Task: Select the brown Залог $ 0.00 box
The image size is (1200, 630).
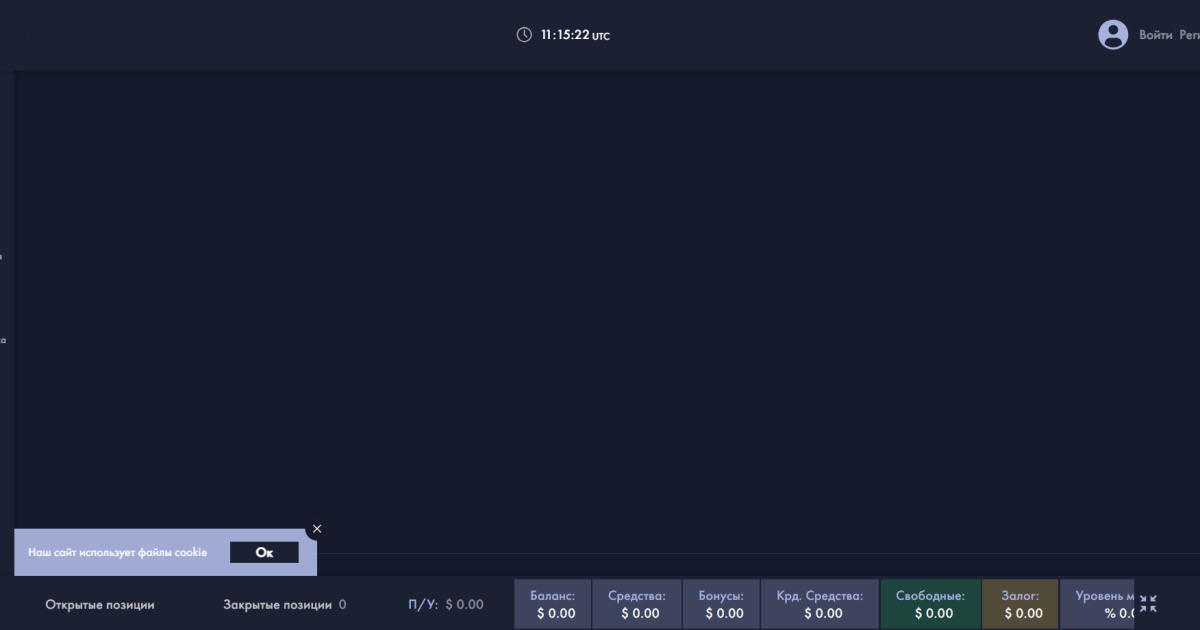Action: coord(1021,604)
